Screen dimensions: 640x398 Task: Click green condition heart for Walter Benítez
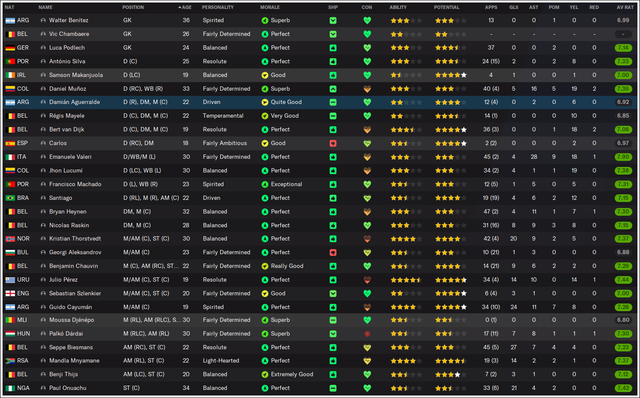pos(367,20)
